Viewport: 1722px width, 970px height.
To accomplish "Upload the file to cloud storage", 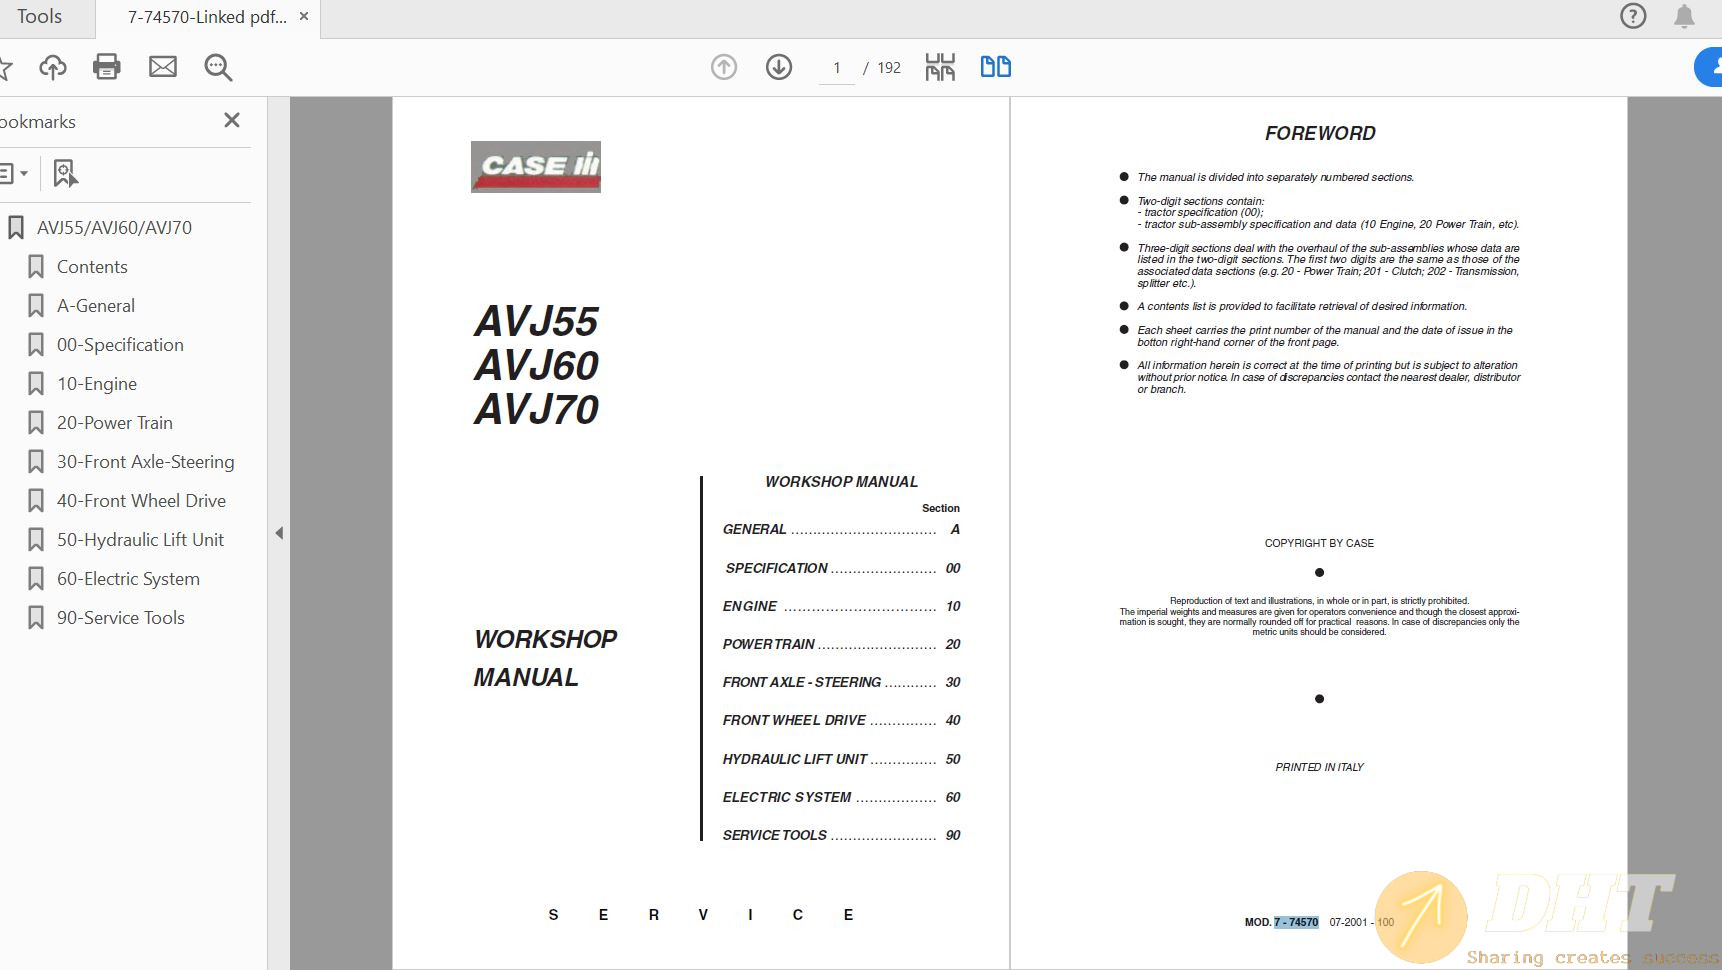I will click(x=53, y=67).
